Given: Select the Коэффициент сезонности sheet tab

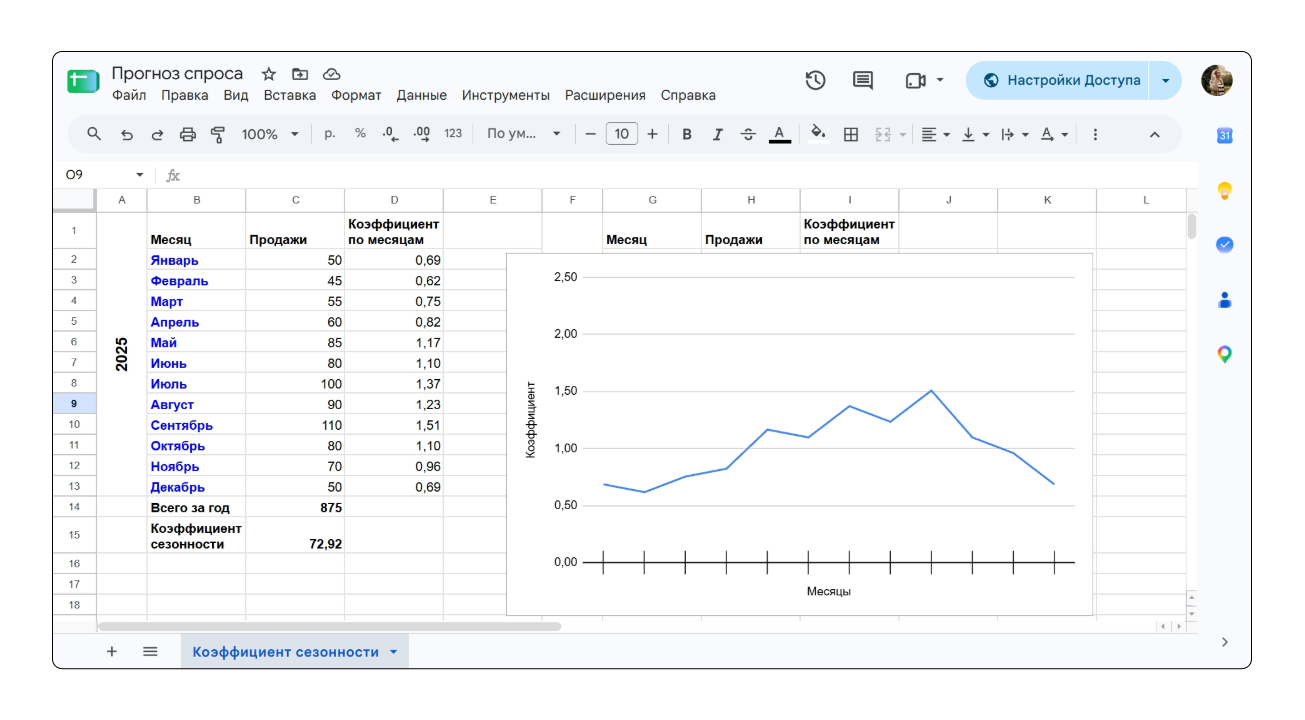Looking at the screenshot, I should [295, 652].
